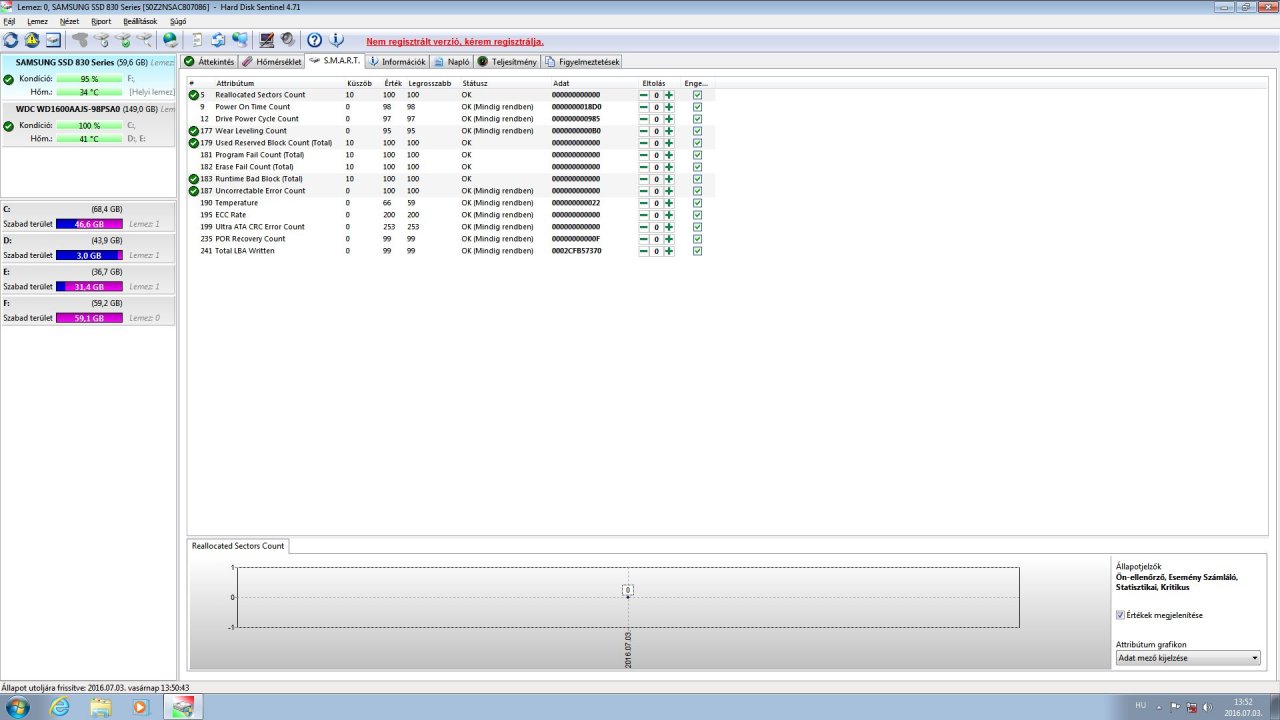Click the Nem regisztrált verzió registration link

pyautogui.click(x=455, y=42)
